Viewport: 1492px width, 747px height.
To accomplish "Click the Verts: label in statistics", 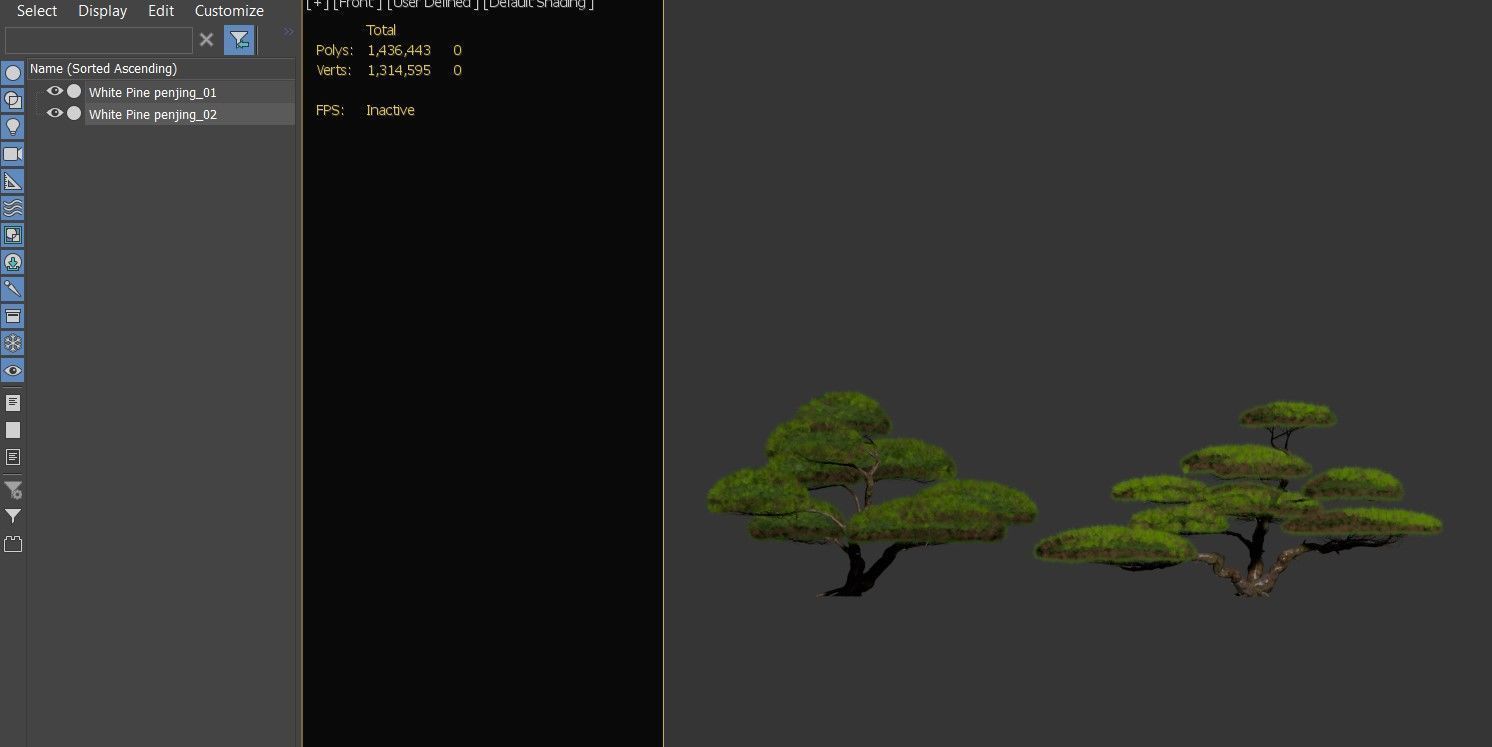I will click(333, 70).
